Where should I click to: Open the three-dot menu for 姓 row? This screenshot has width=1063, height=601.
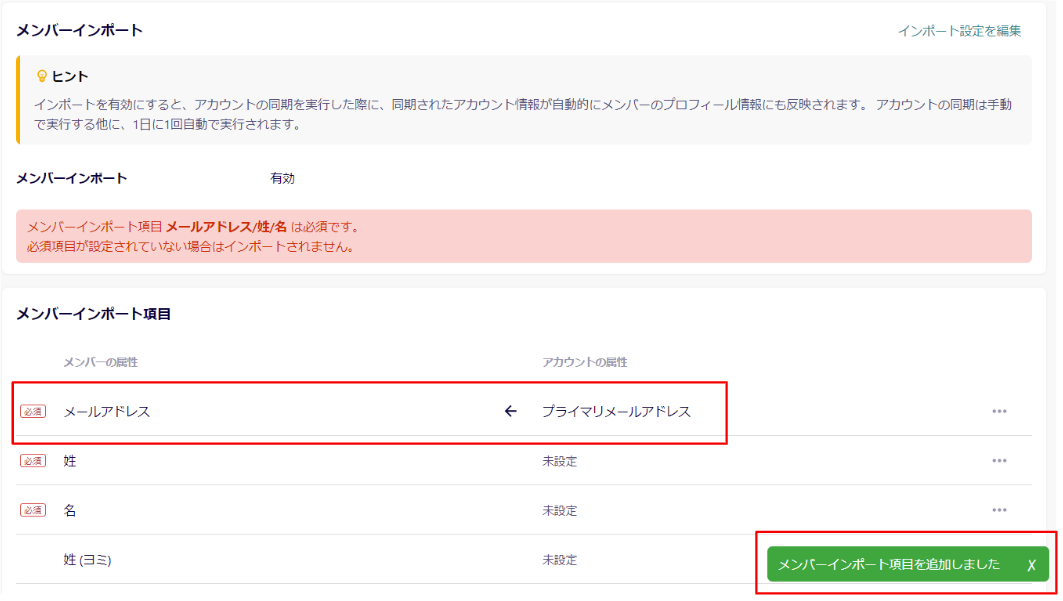point(999,461)
